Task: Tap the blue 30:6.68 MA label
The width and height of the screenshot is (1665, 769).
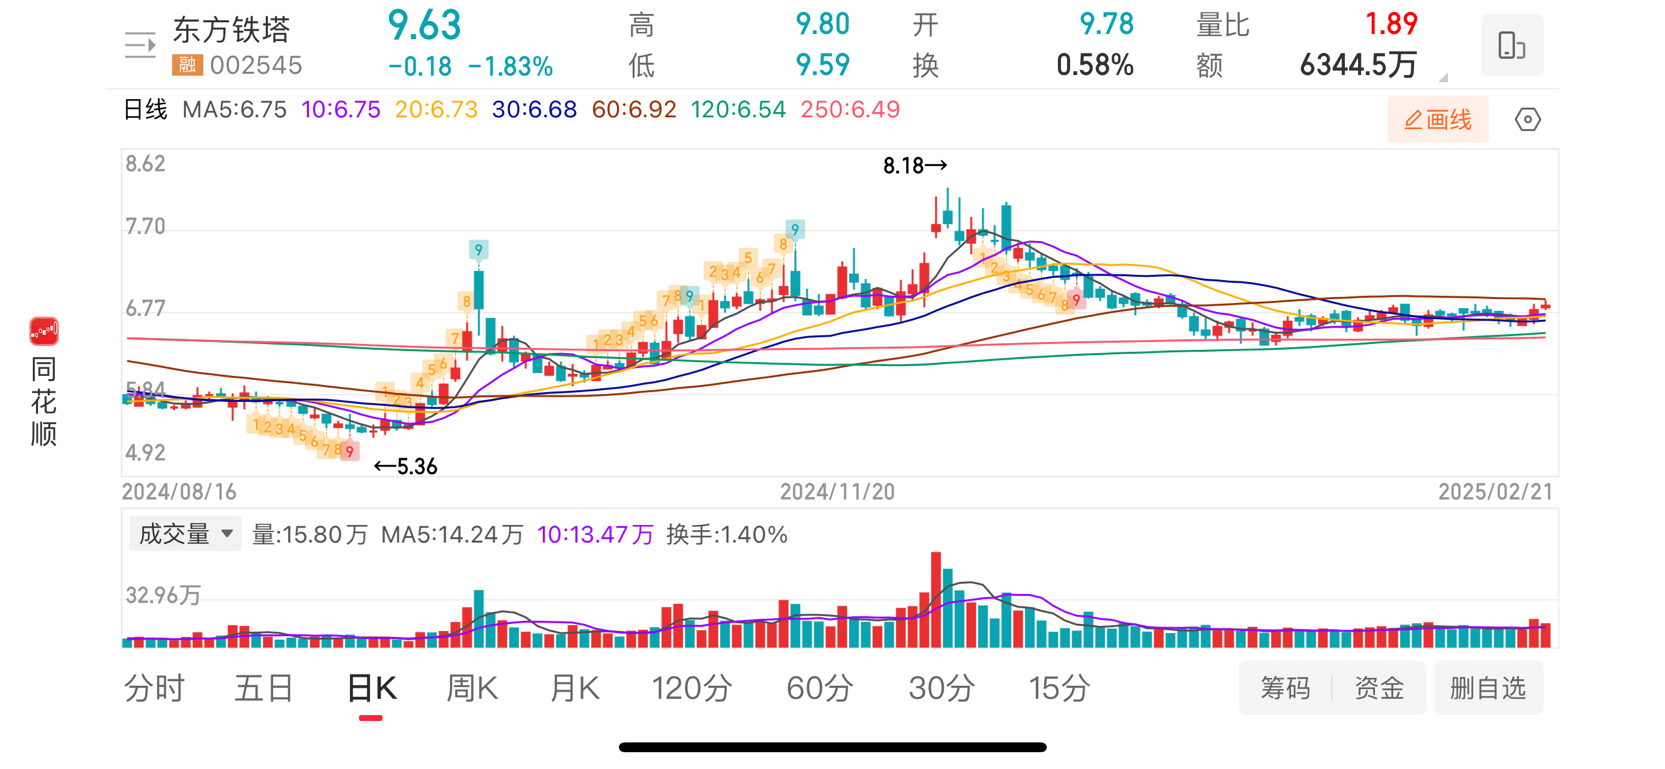Action: tap(534, 110)
